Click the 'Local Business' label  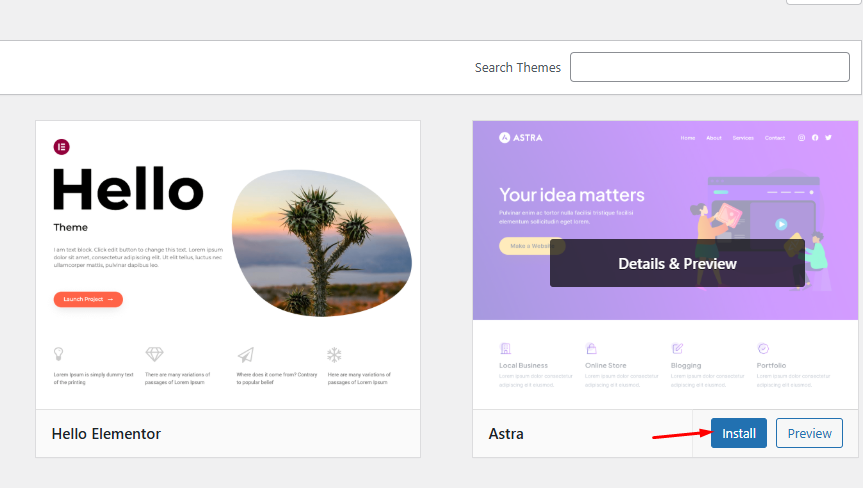(x=523, y=365)
